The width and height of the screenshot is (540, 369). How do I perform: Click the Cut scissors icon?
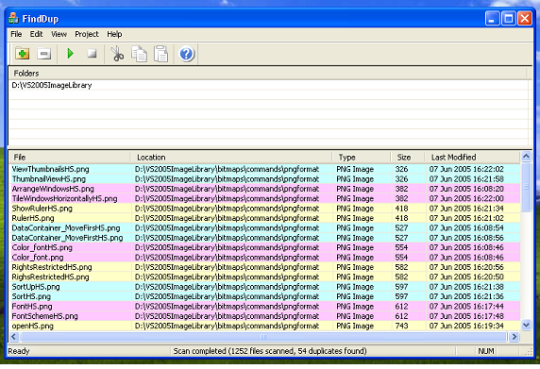(117, 54)
